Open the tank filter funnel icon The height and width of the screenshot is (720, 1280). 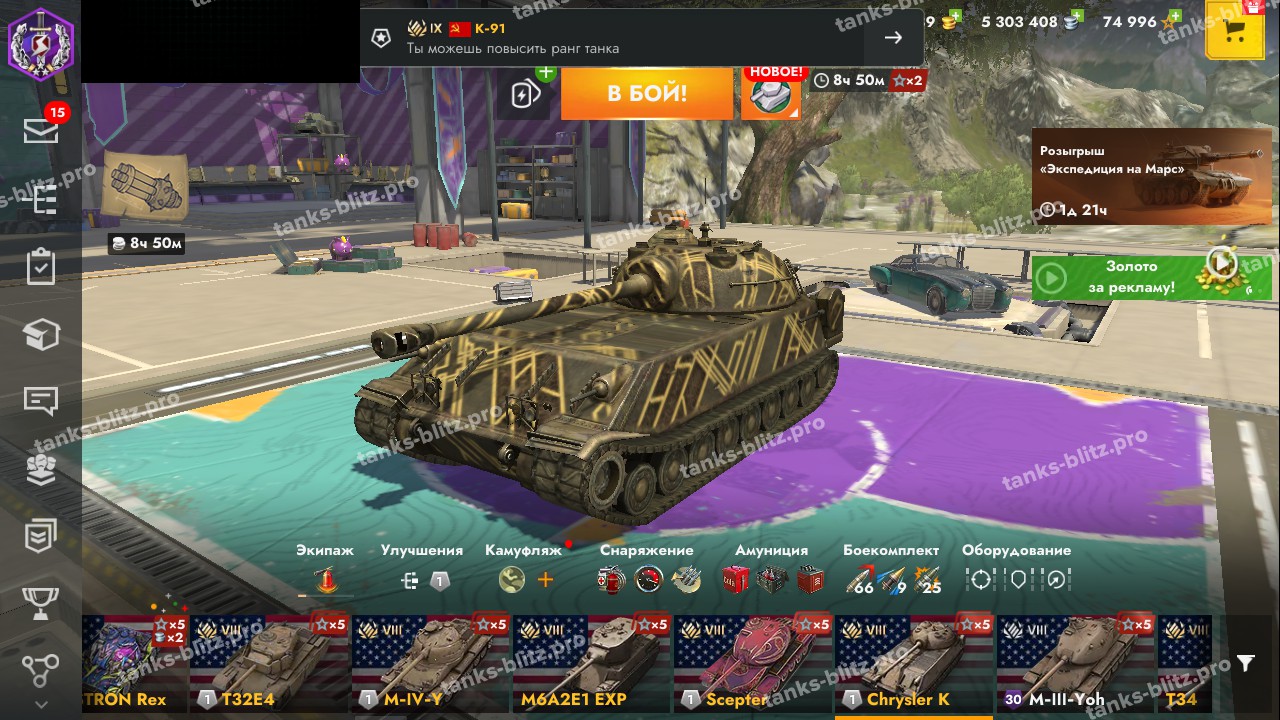[1245, 663]
